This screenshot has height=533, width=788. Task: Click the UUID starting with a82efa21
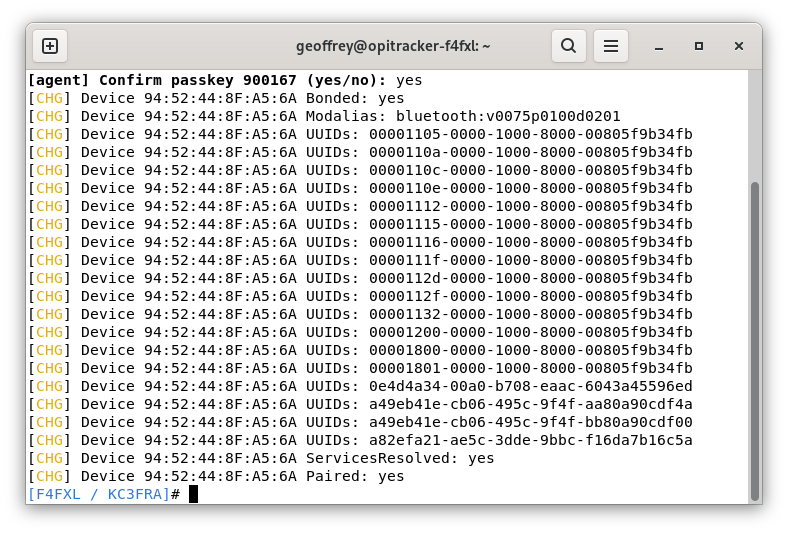[x=530, y=440]
